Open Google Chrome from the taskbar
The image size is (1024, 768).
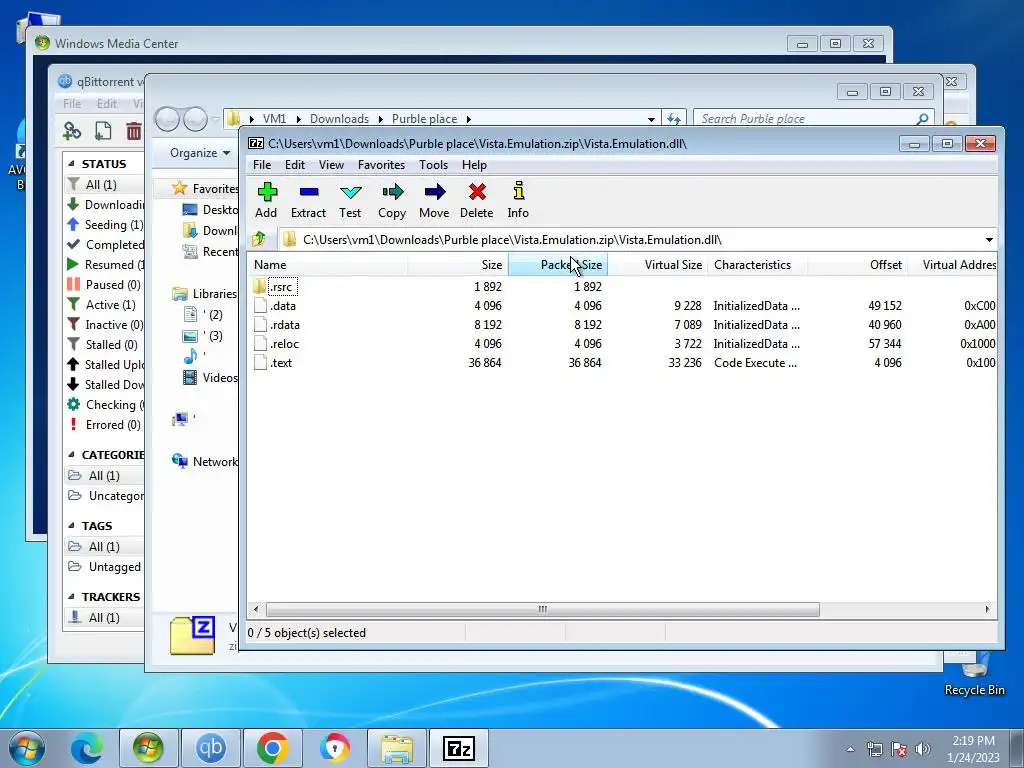tap(273, 748)
